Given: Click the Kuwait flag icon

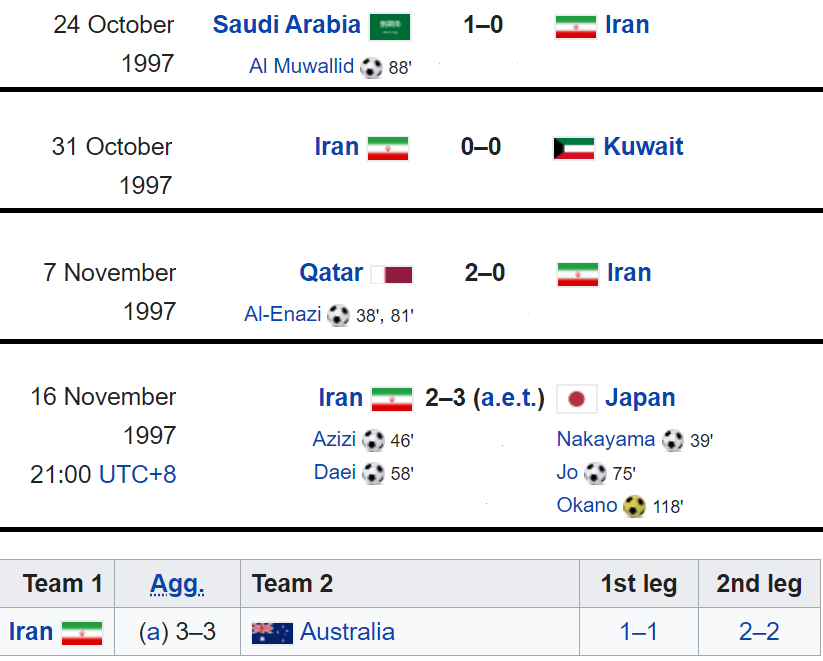Looking at the screenshot, I should click(x=574, y=148).
